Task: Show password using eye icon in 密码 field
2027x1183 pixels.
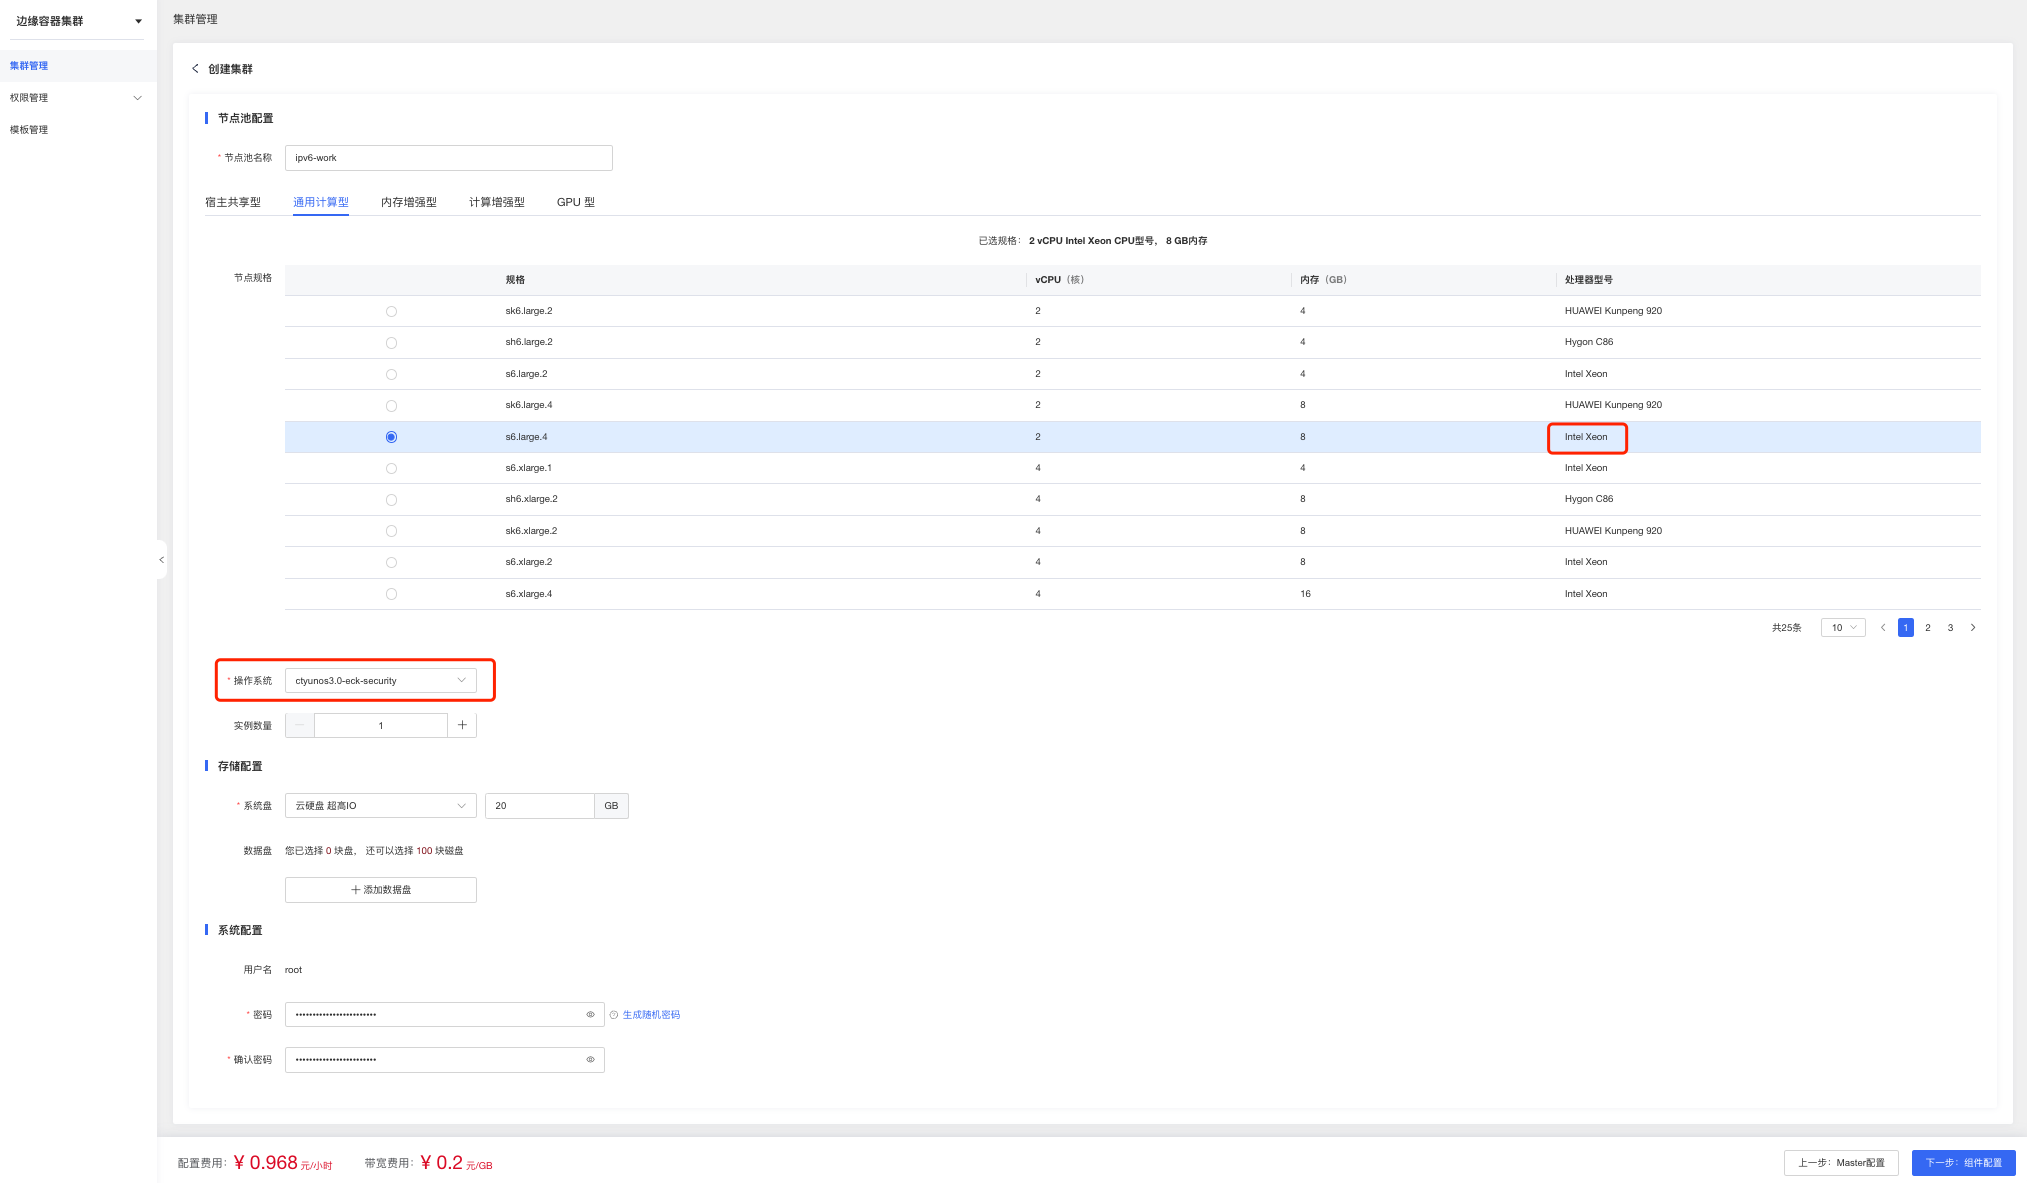Action: pos(590,1015)
